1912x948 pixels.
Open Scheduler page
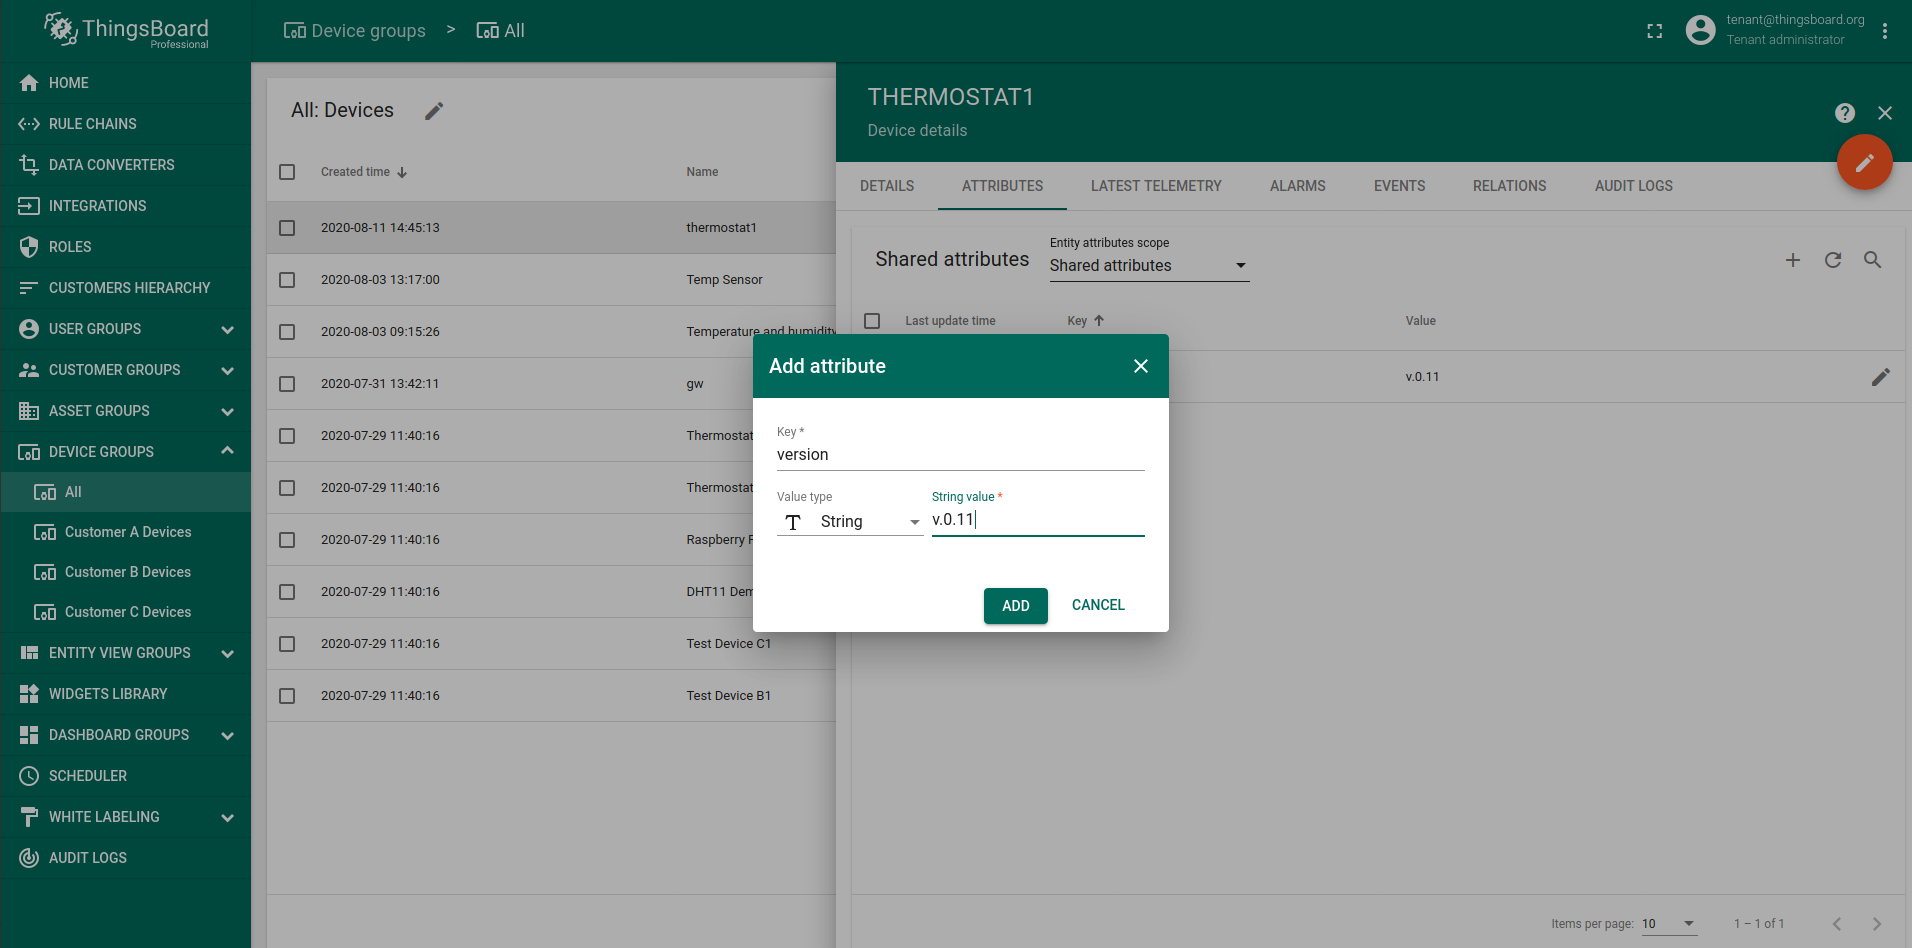[x=125, y=776]
